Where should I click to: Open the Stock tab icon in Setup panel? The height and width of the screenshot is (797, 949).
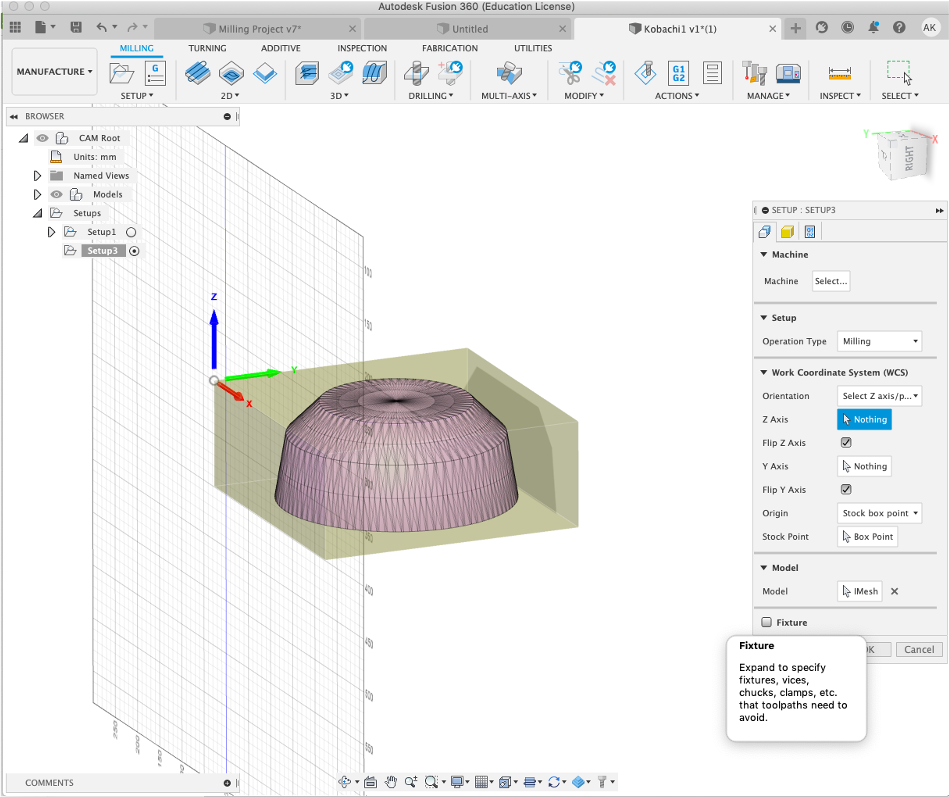787,232
